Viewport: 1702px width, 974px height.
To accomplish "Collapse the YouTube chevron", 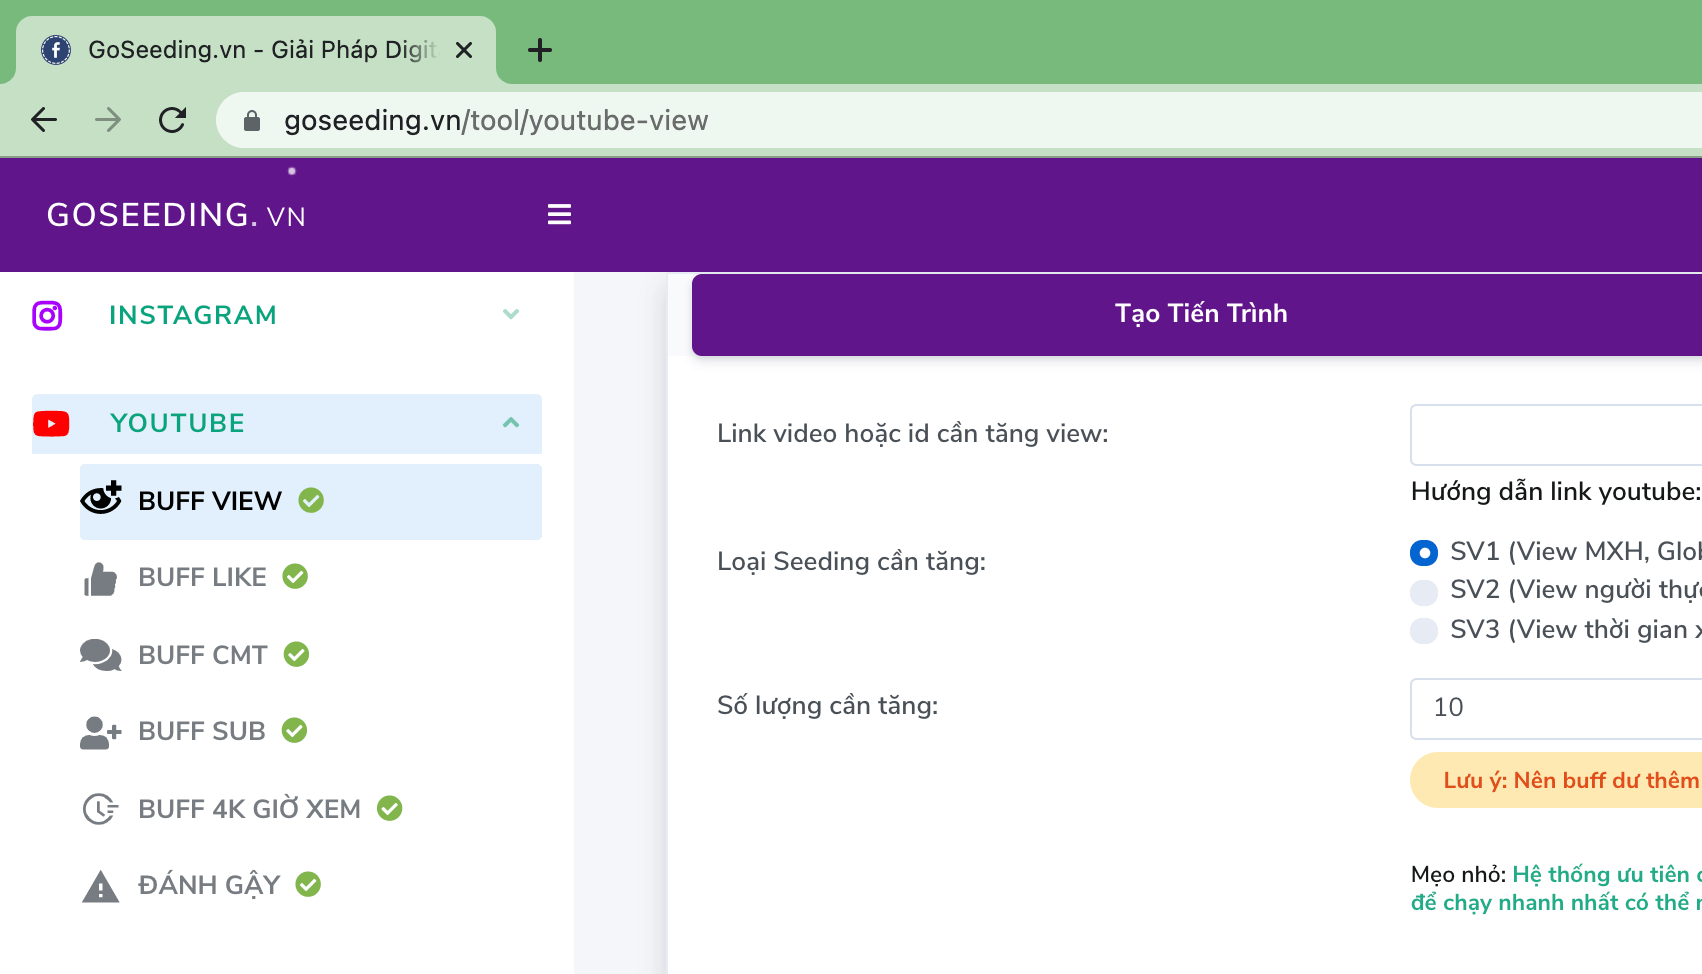I will click(x=511, y=422).
